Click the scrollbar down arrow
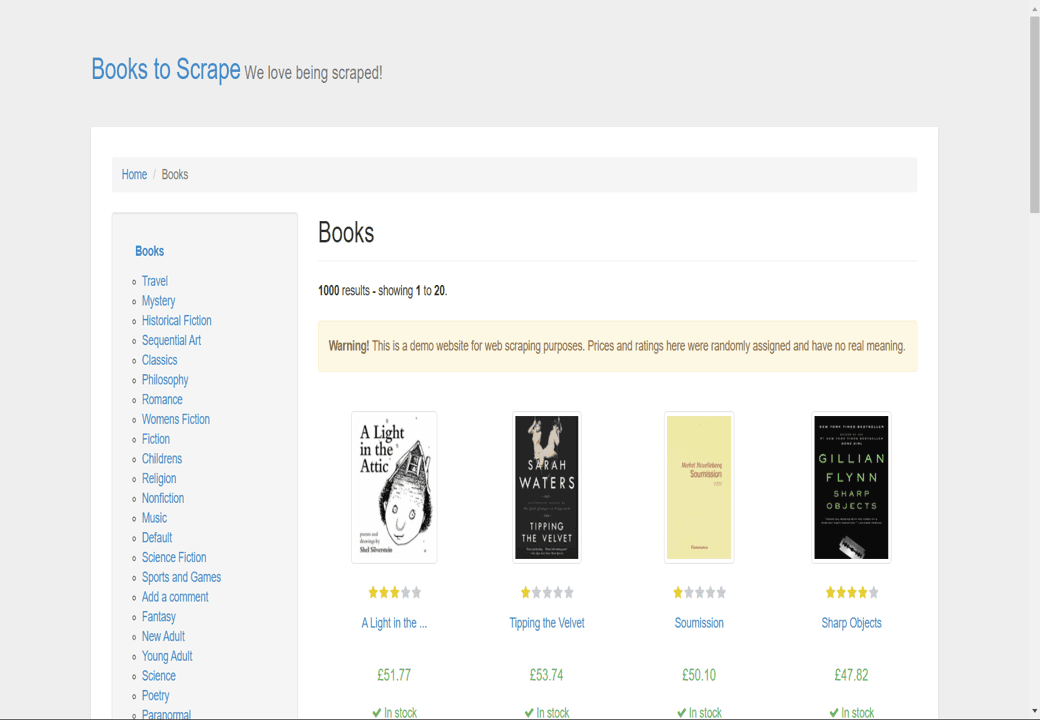1040x720 pixels. (x=1034, y=711)
